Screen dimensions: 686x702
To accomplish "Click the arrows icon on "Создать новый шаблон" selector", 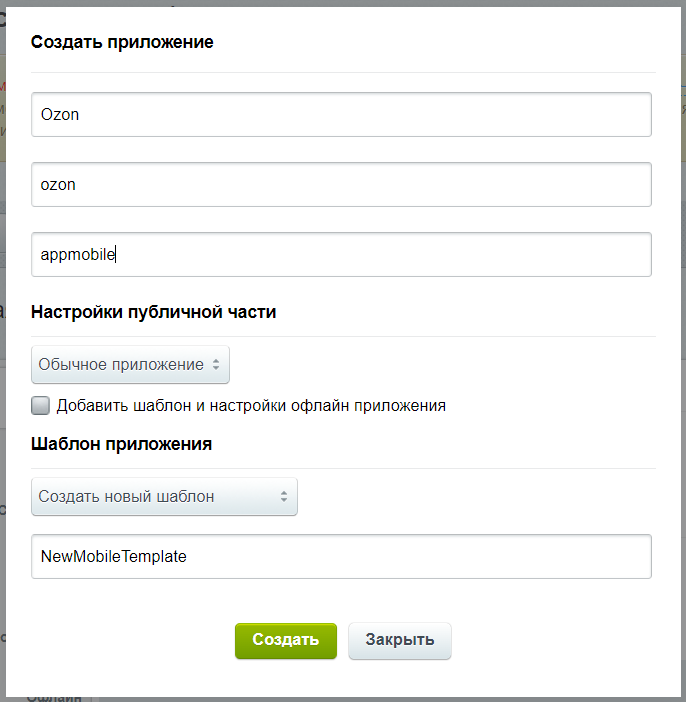I will point(283,496).
